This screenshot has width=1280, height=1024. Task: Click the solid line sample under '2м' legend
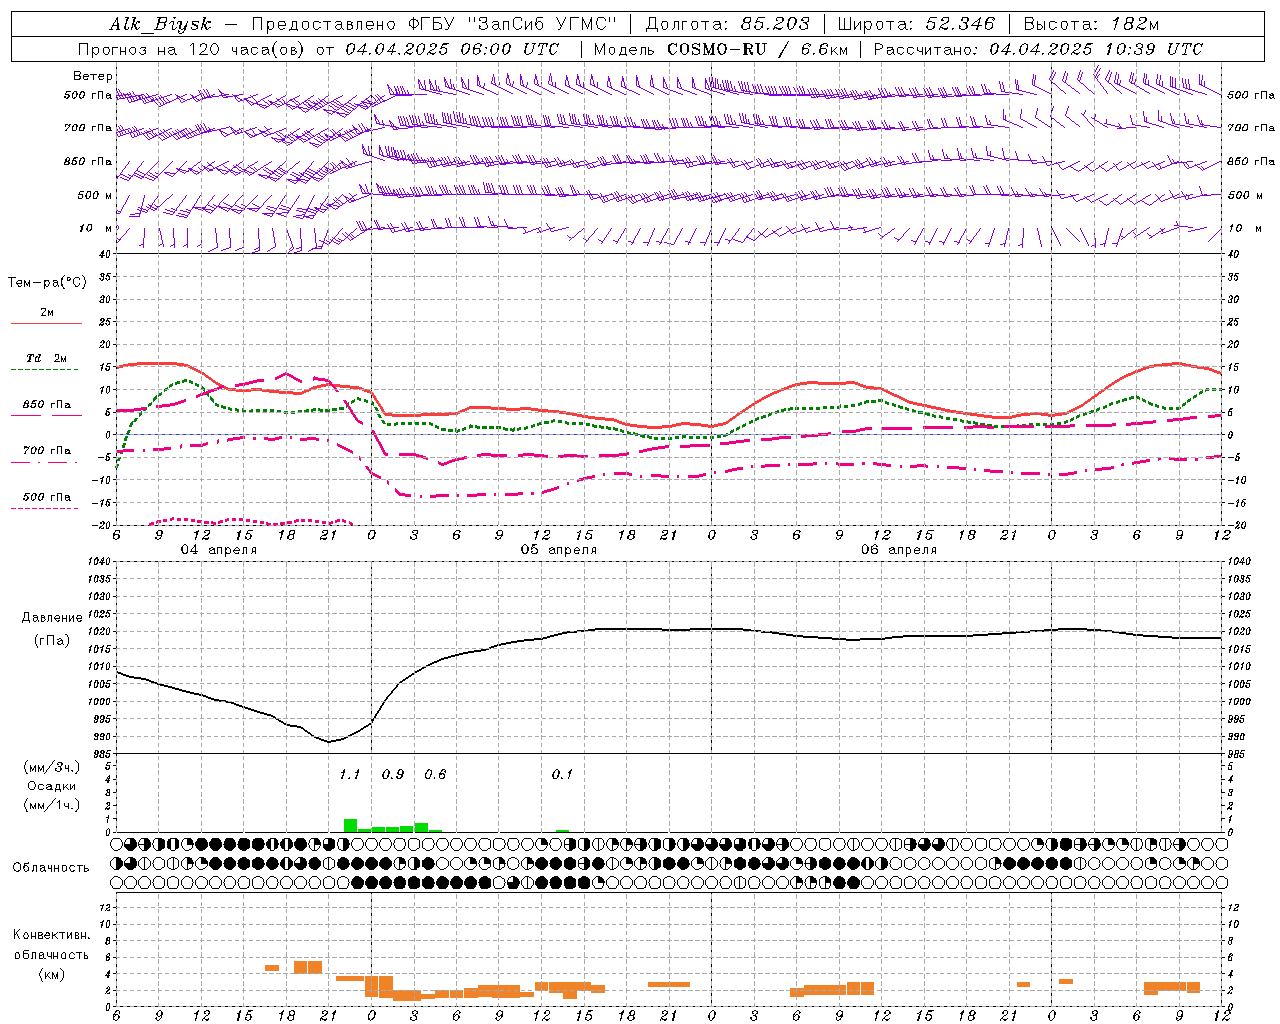46,324
